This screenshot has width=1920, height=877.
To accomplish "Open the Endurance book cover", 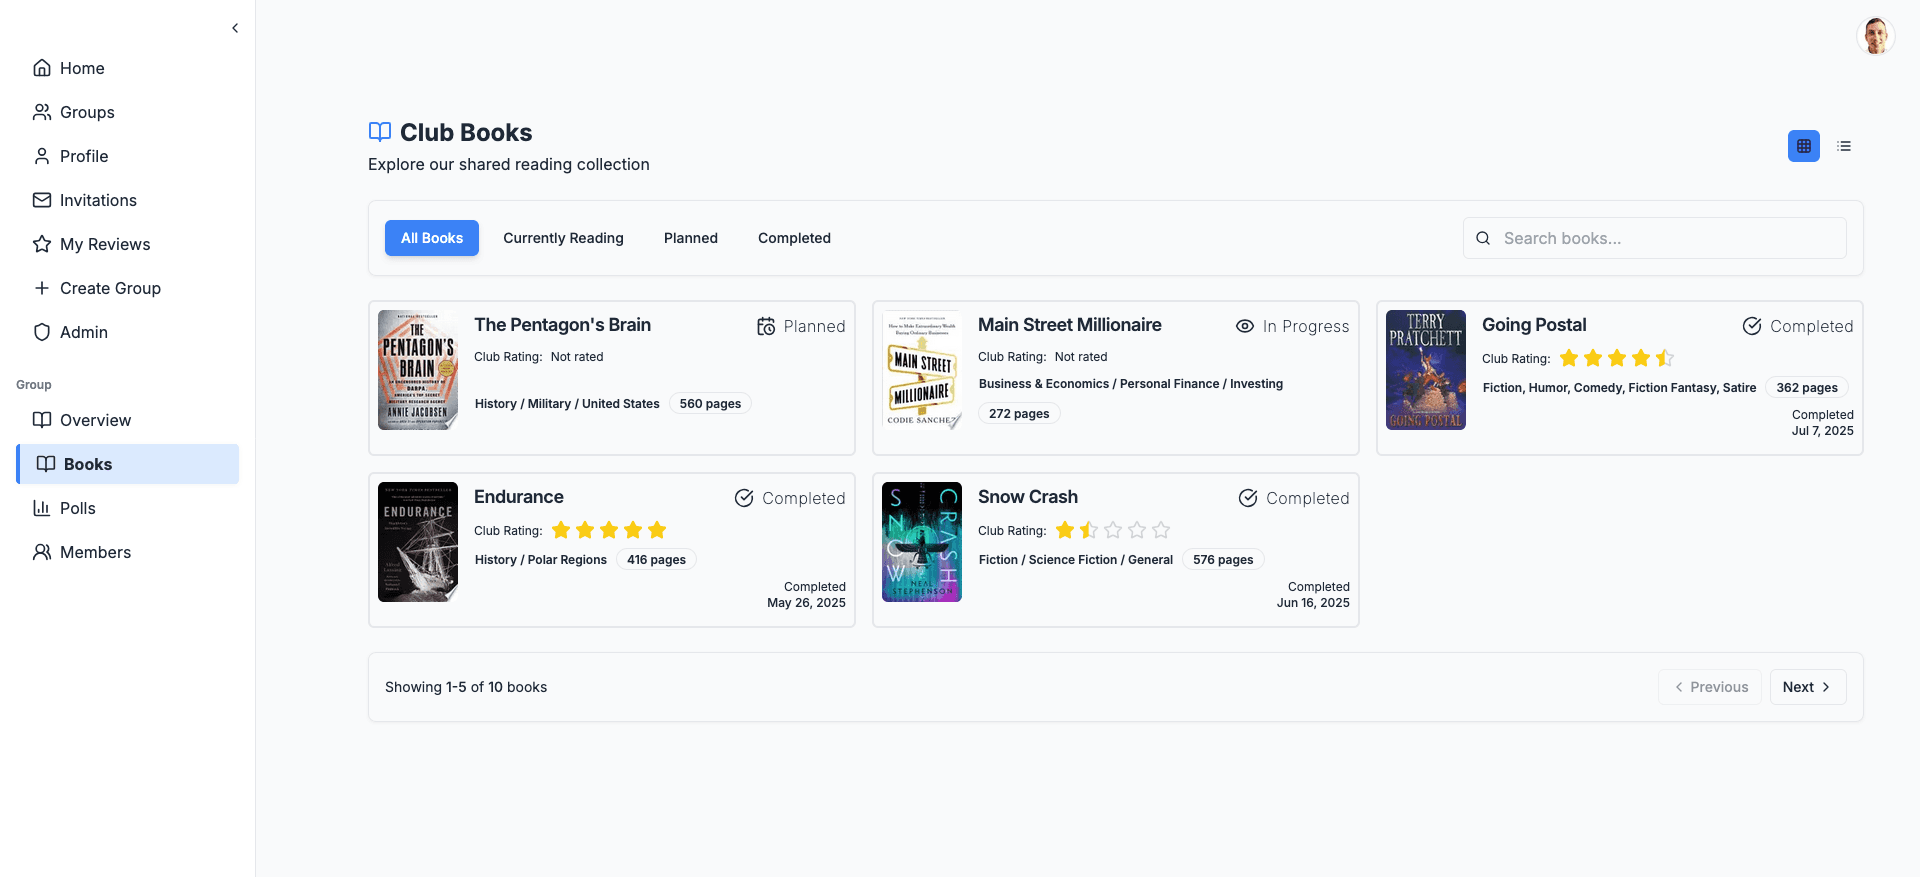I will [418, 542].
